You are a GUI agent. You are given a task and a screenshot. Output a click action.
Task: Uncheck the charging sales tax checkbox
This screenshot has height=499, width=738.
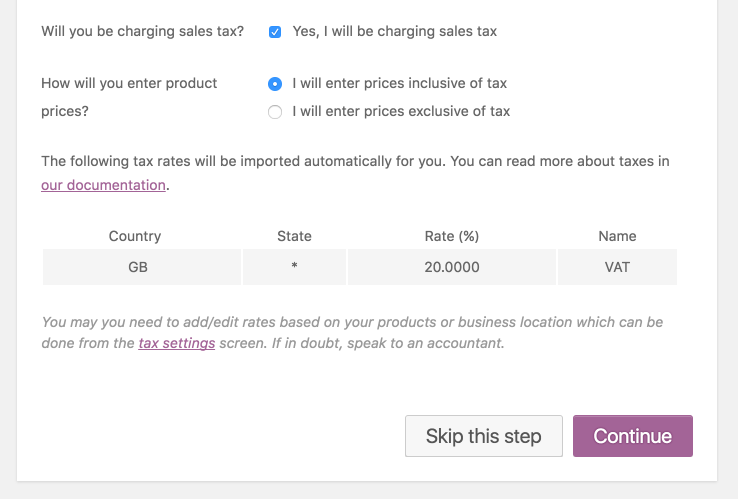pos(275,32)
